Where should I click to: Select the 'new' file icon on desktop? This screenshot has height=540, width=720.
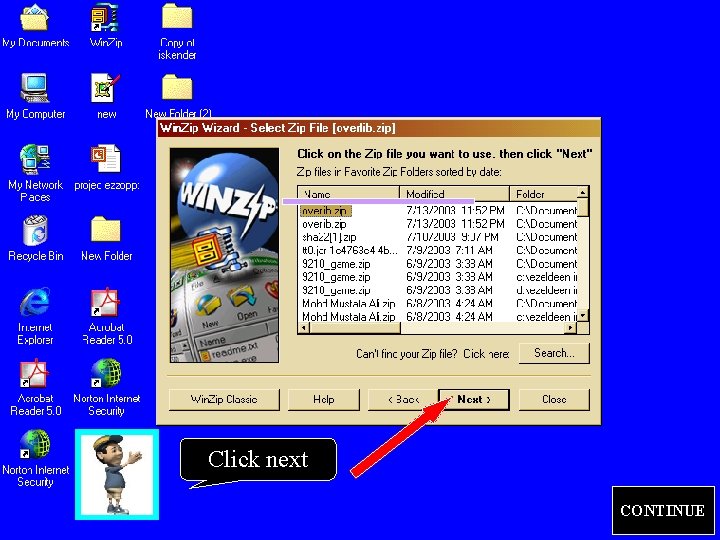tap(106, 96)
